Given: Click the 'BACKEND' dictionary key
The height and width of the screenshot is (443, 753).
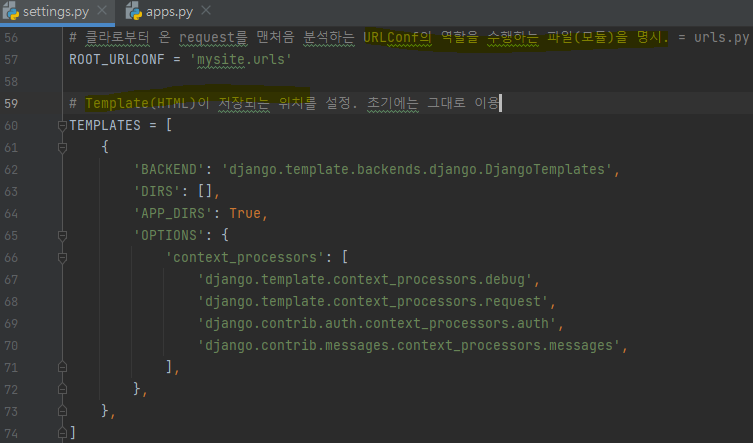Looking at the screenshot, I should 169,170.
